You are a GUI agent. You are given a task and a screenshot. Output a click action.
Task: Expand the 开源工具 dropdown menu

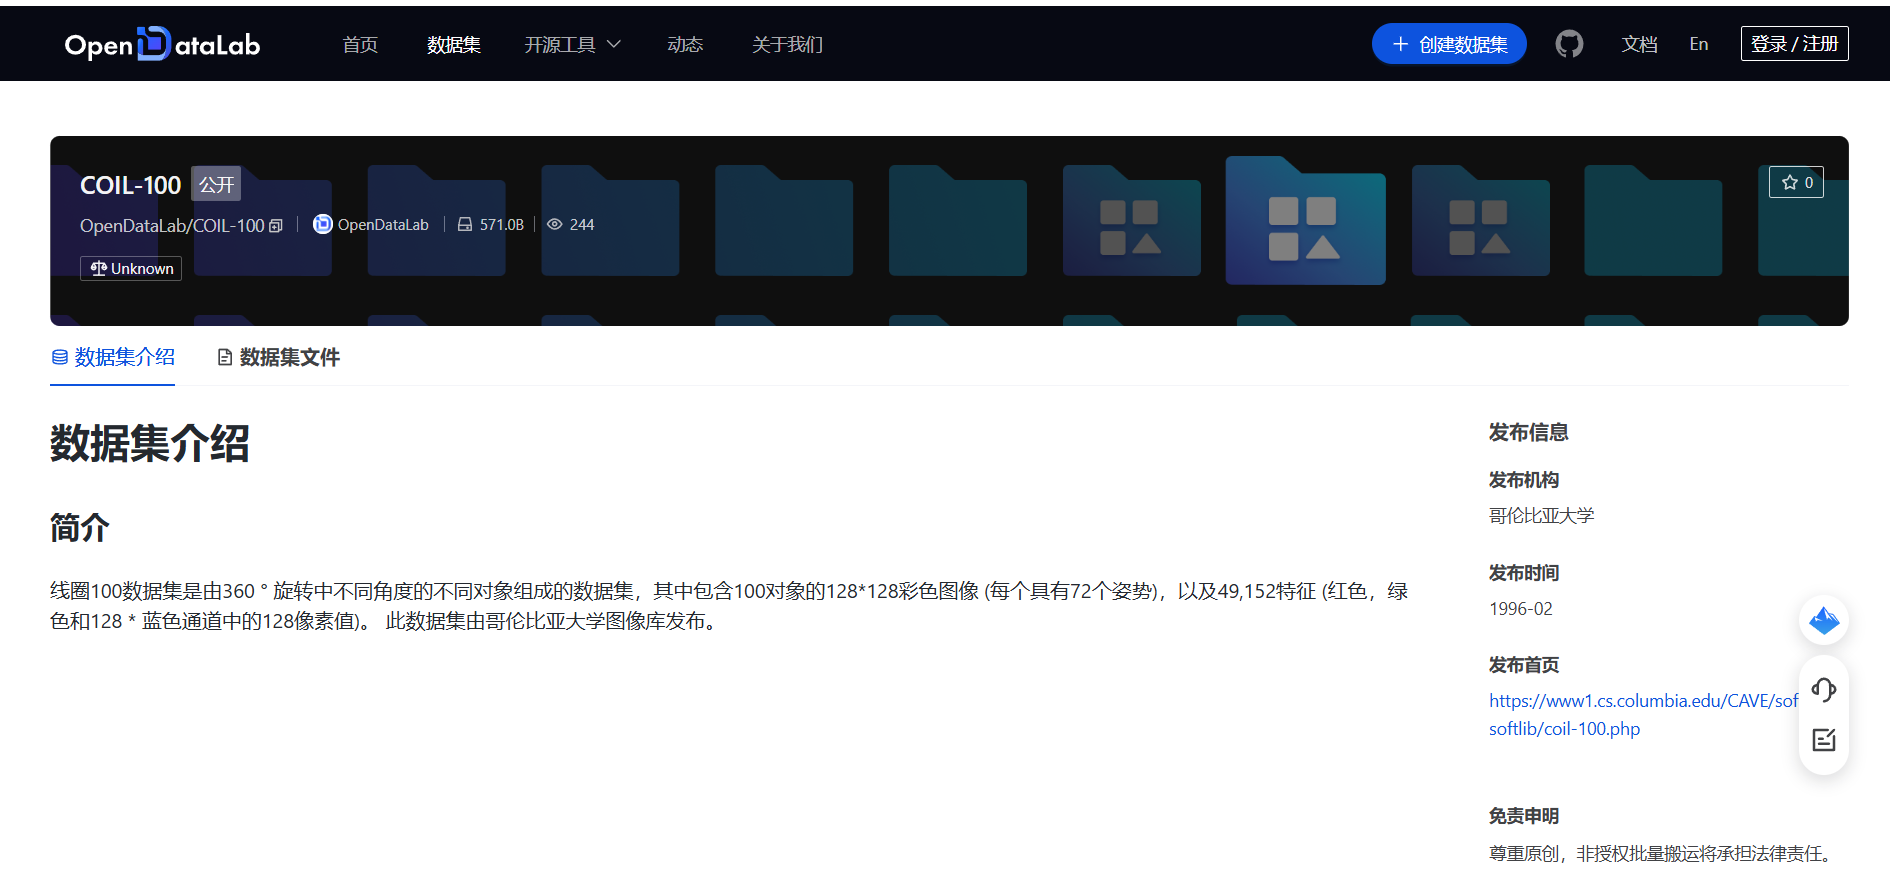coord(573,44)
